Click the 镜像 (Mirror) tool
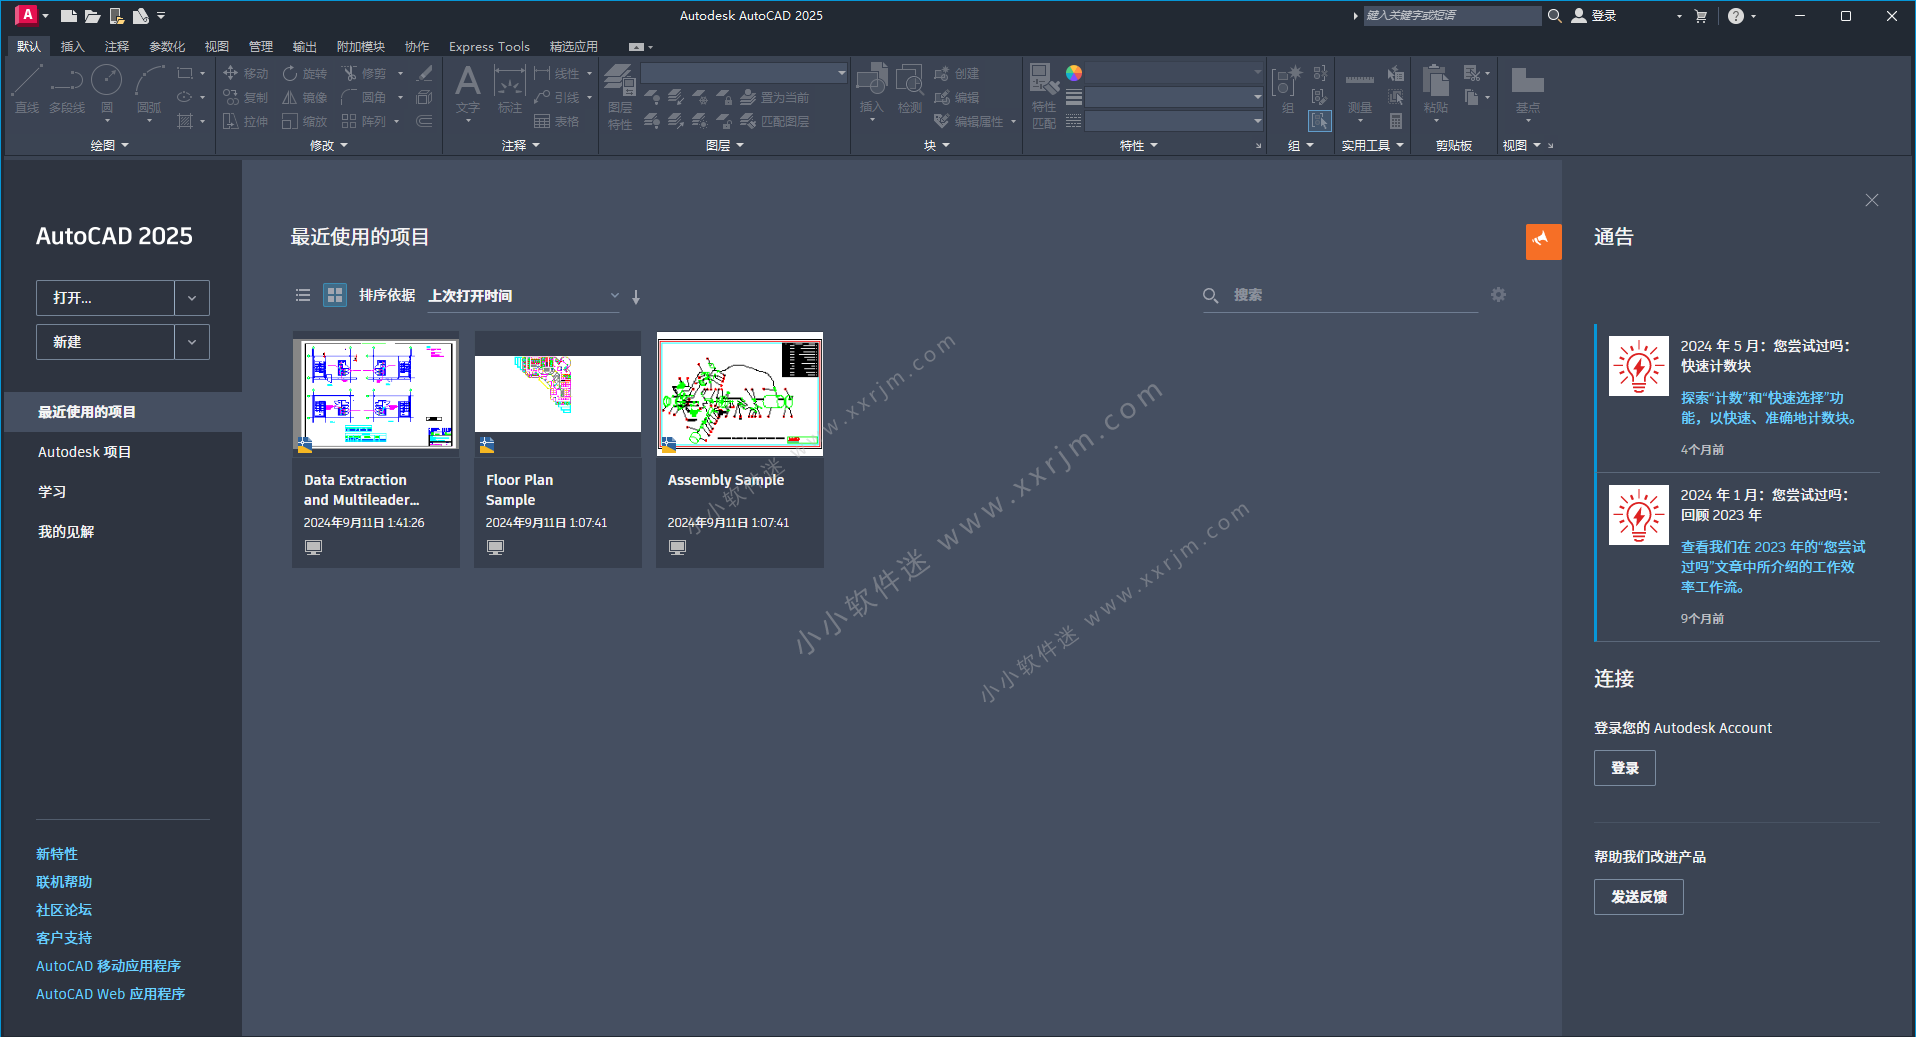This screenshot has width=1916, height=1037. click(305, 97)
